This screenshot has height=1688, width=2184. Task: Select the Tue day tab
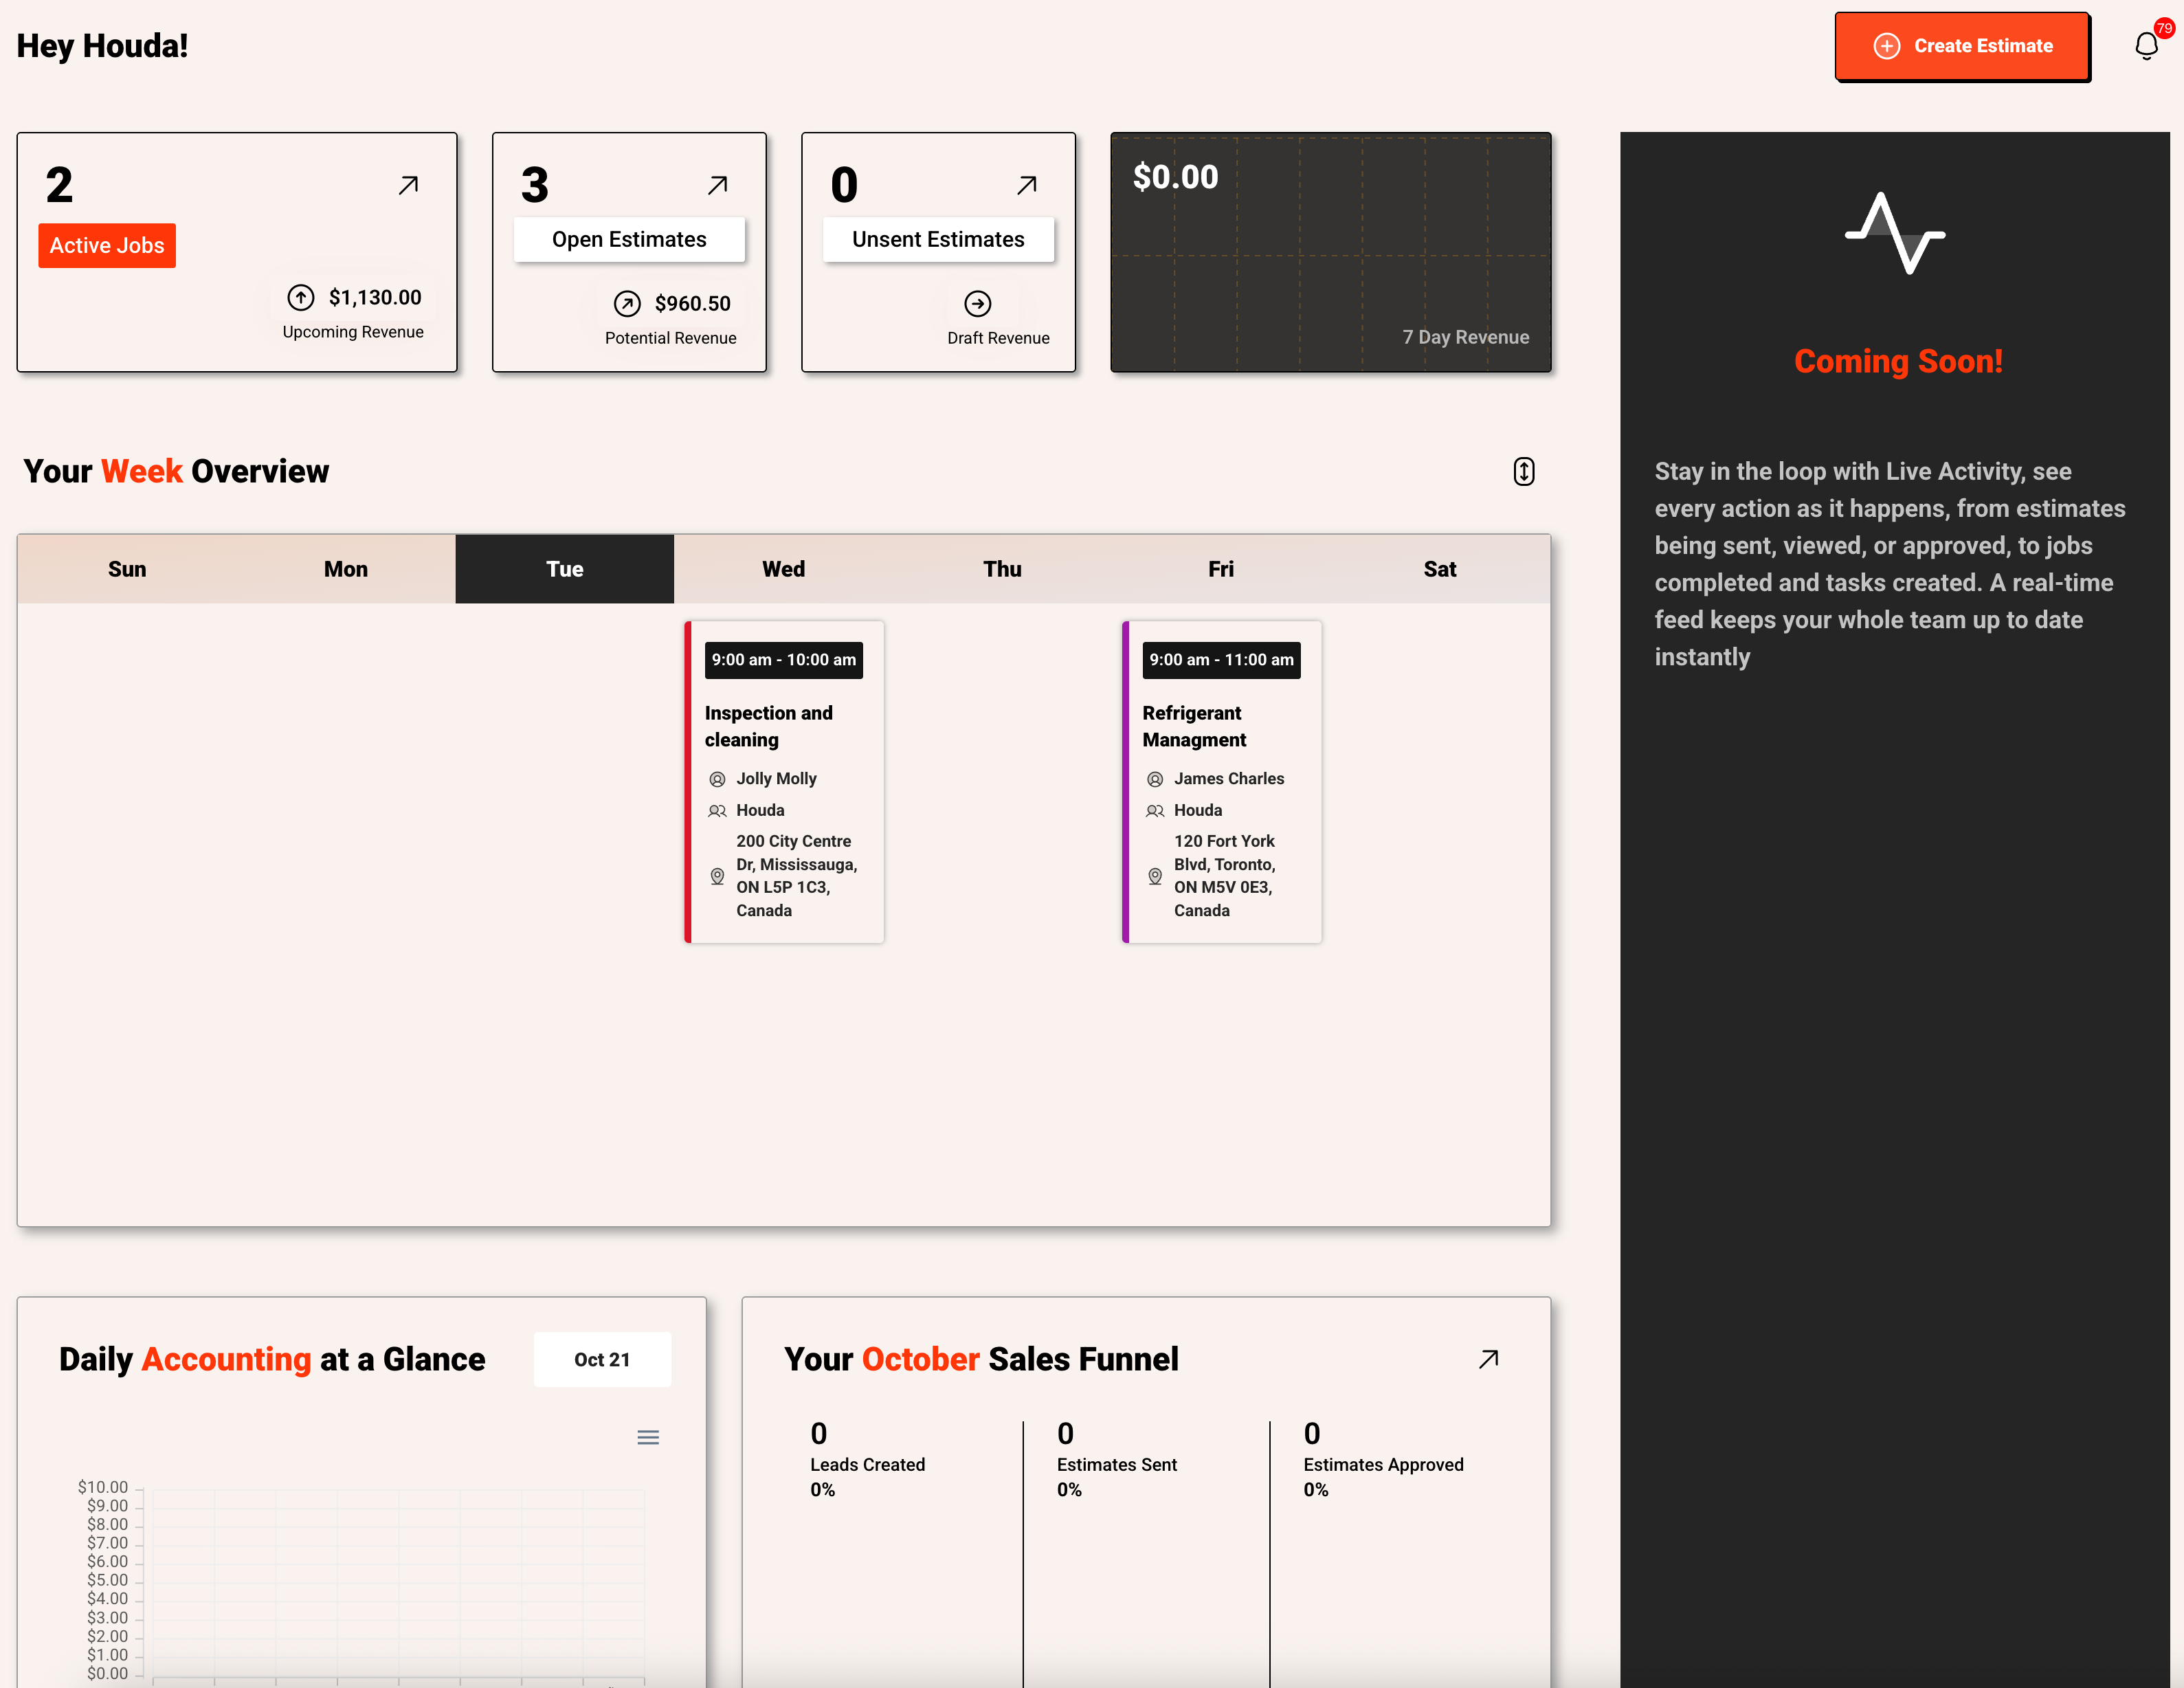pyautogui.click(x=564, y=569)
